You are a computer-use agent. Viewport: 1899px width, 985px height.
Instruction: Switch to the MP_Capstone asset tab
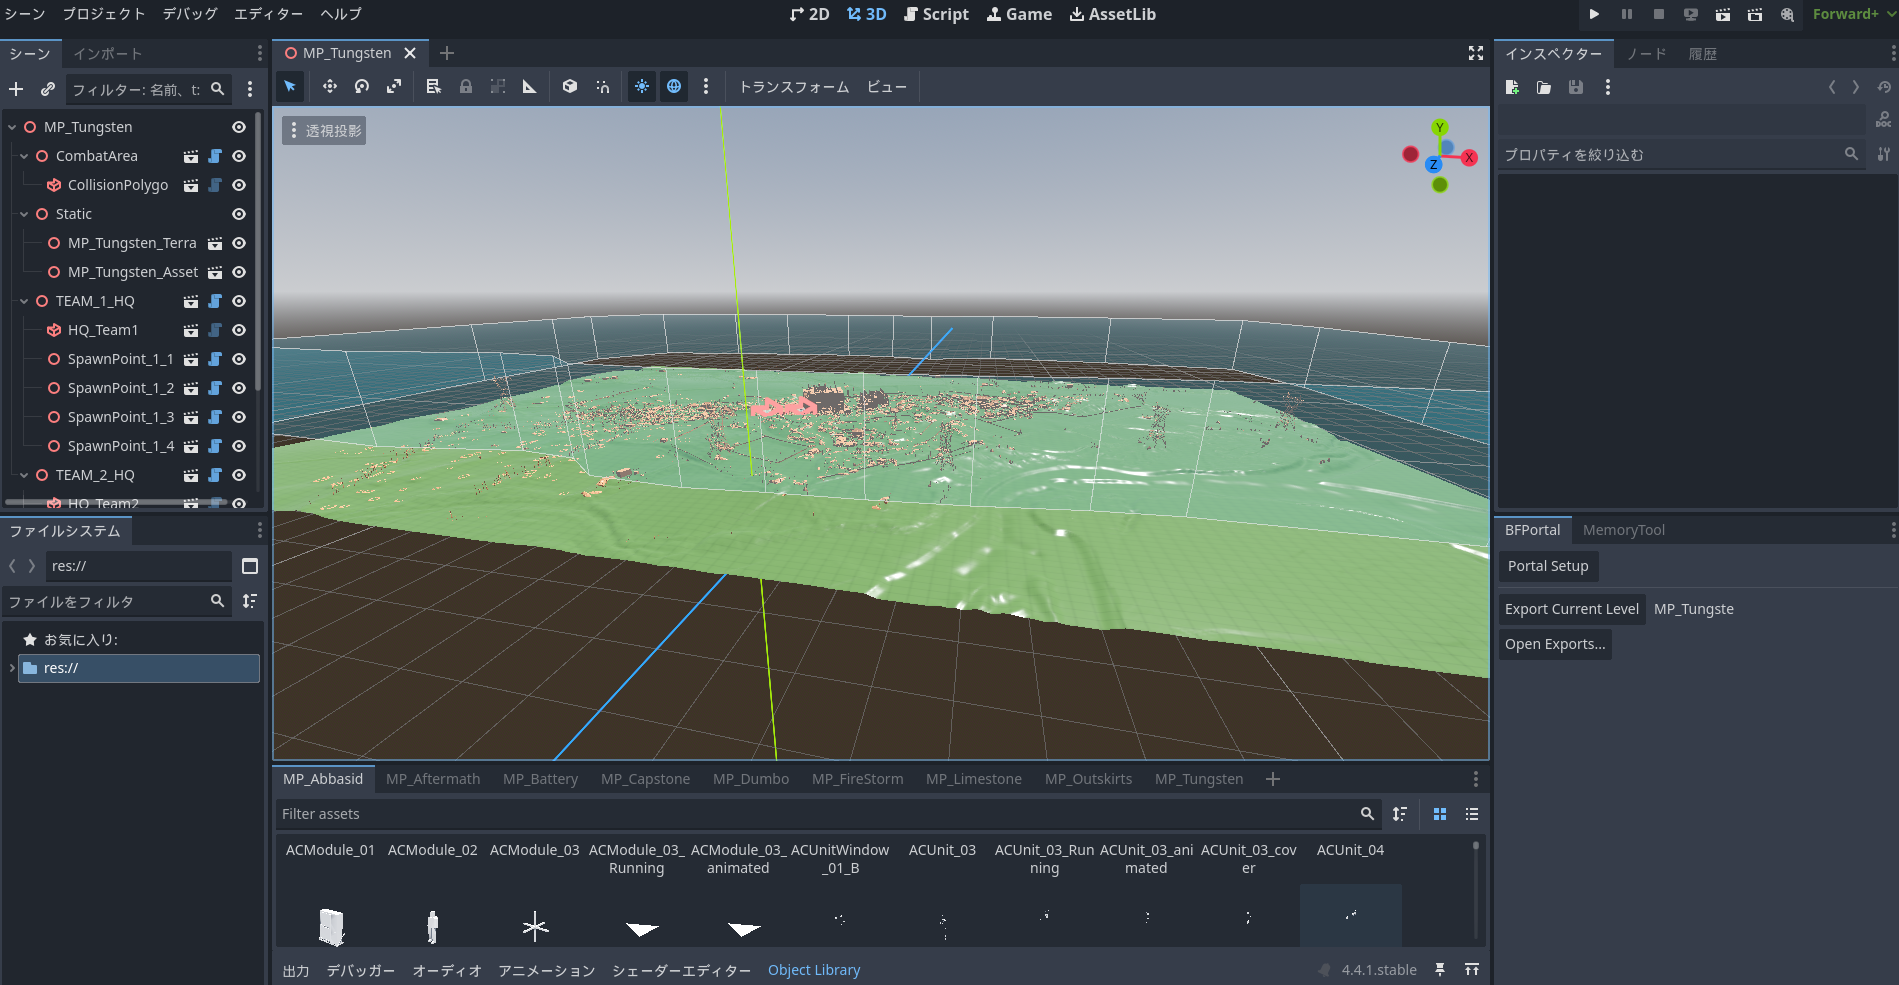[645, 779]
